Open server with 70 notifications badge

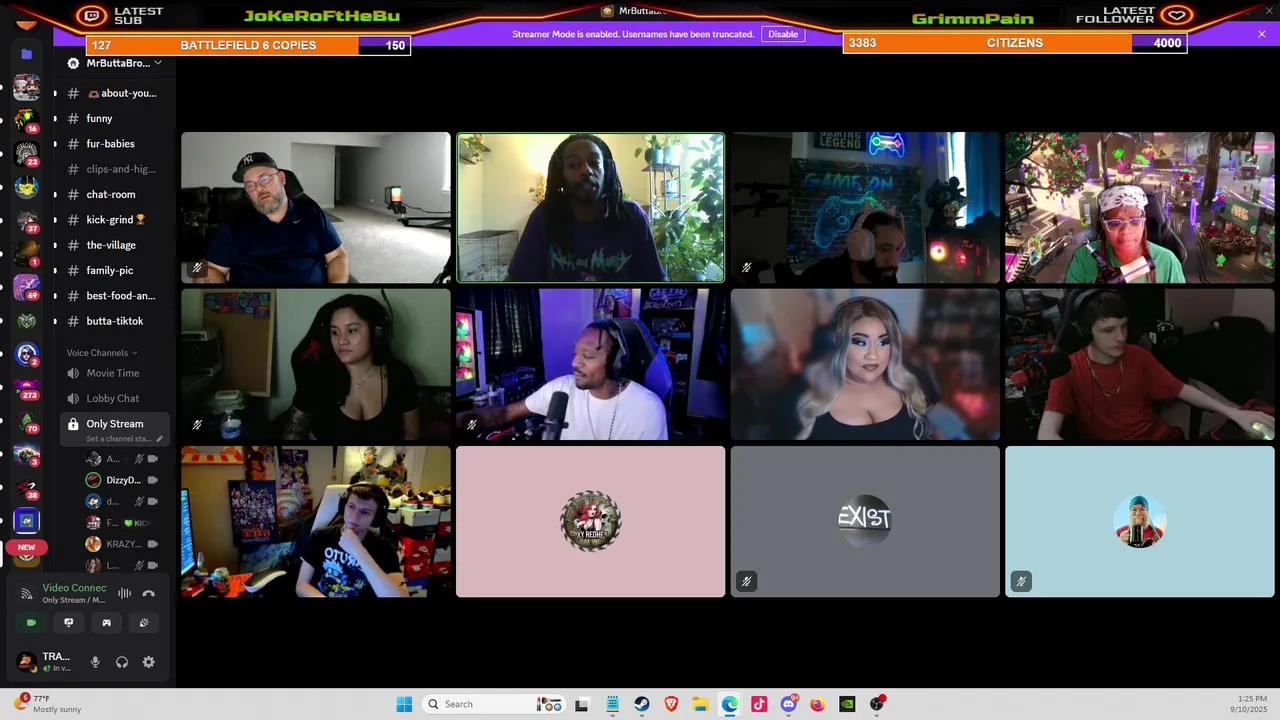(27, 422)
